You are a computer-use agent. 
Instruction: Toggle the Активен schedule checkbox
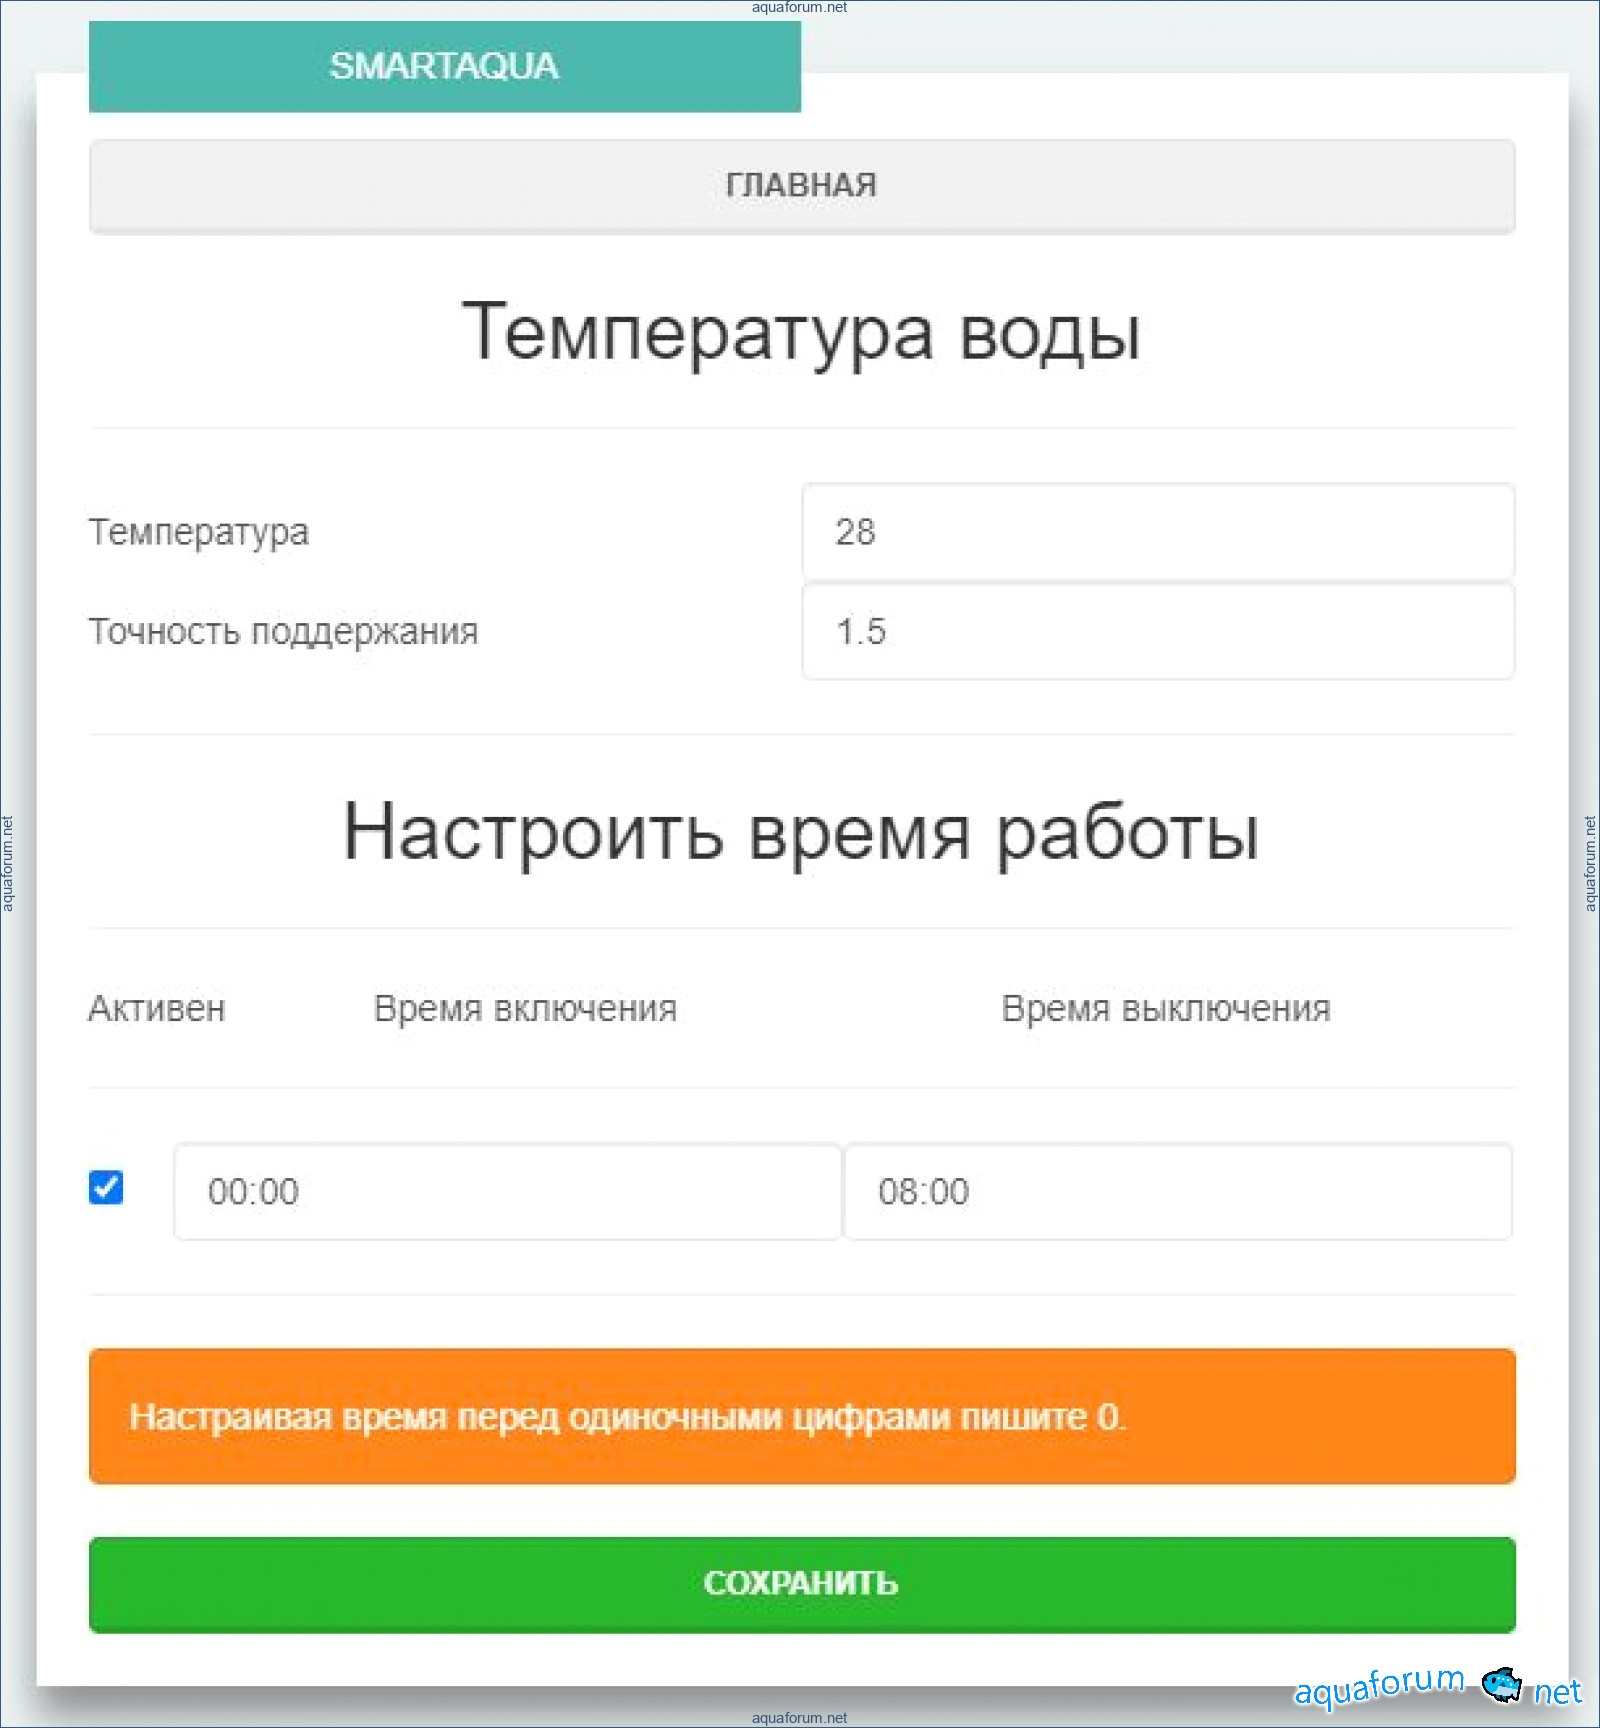tap(106, 1188)
